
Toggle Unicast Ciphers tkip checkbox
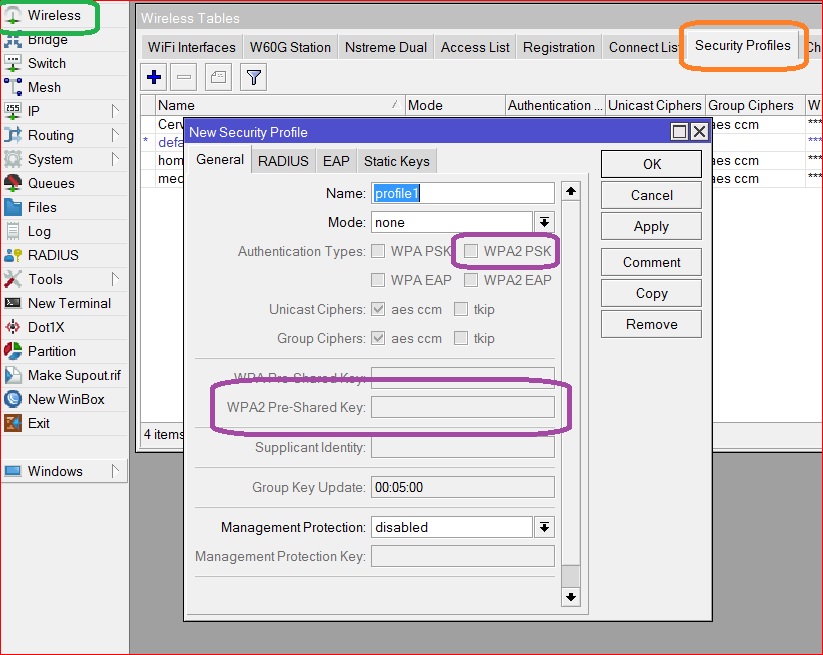461,309
